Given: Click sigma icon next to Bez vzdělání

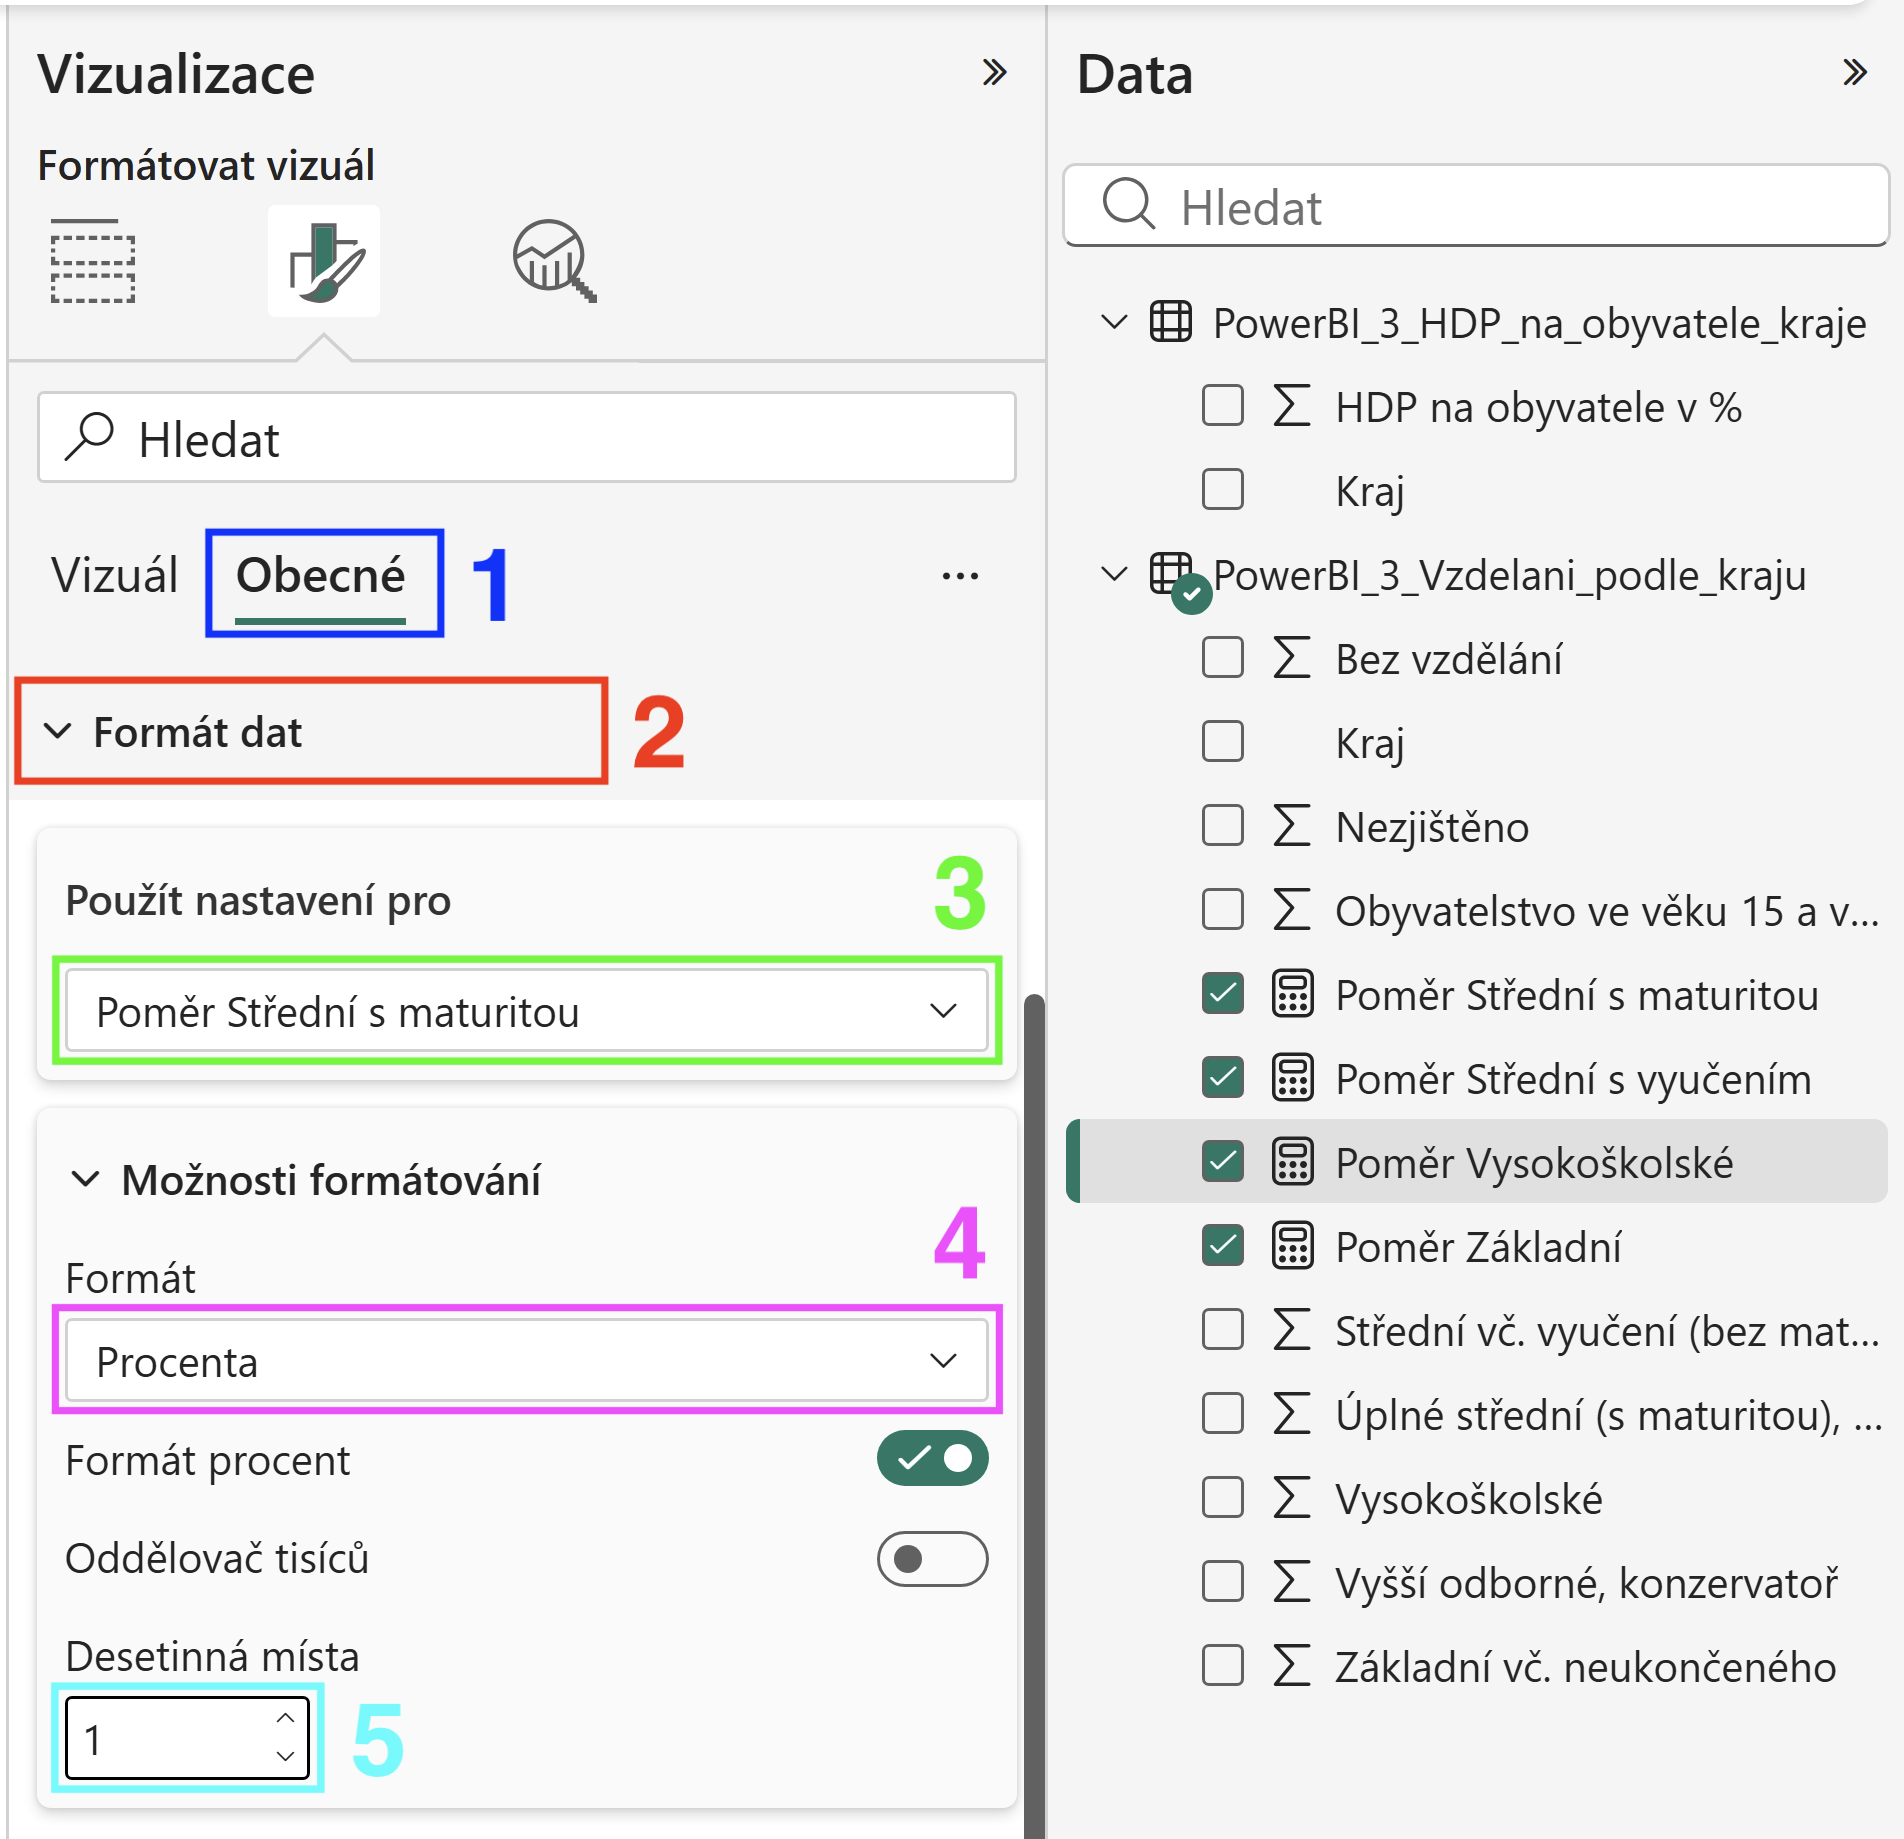Looking at the screenshot, I should [1292, 658].
